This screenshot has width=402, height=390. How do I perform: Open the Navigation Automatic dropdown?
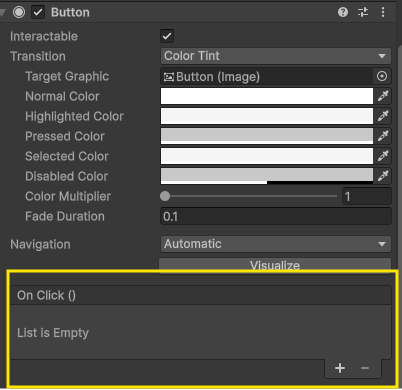[276, 244]
